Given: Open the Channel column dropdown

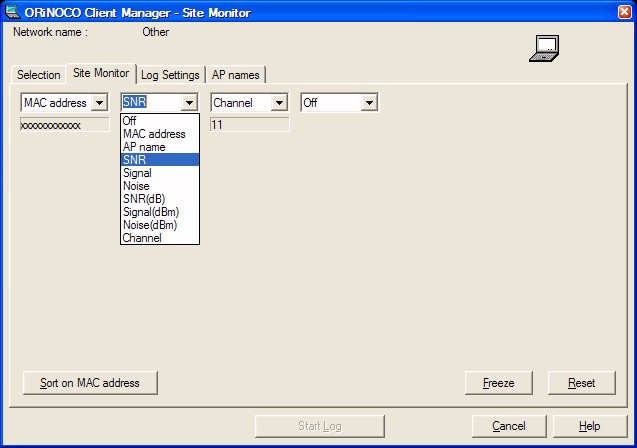Looking at the screenshot, I should point(279,103).
